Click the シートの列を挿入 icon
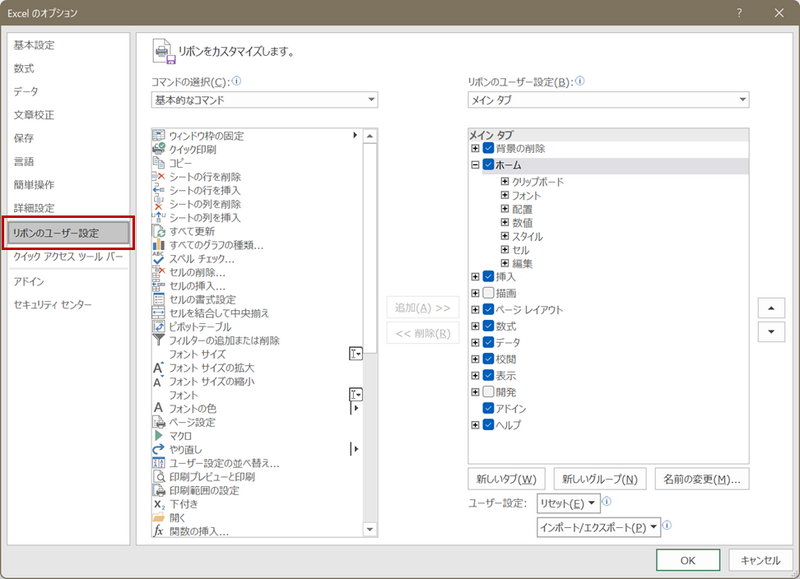The height and width of the screenshot is (579, 800). [x=159, y=217]
